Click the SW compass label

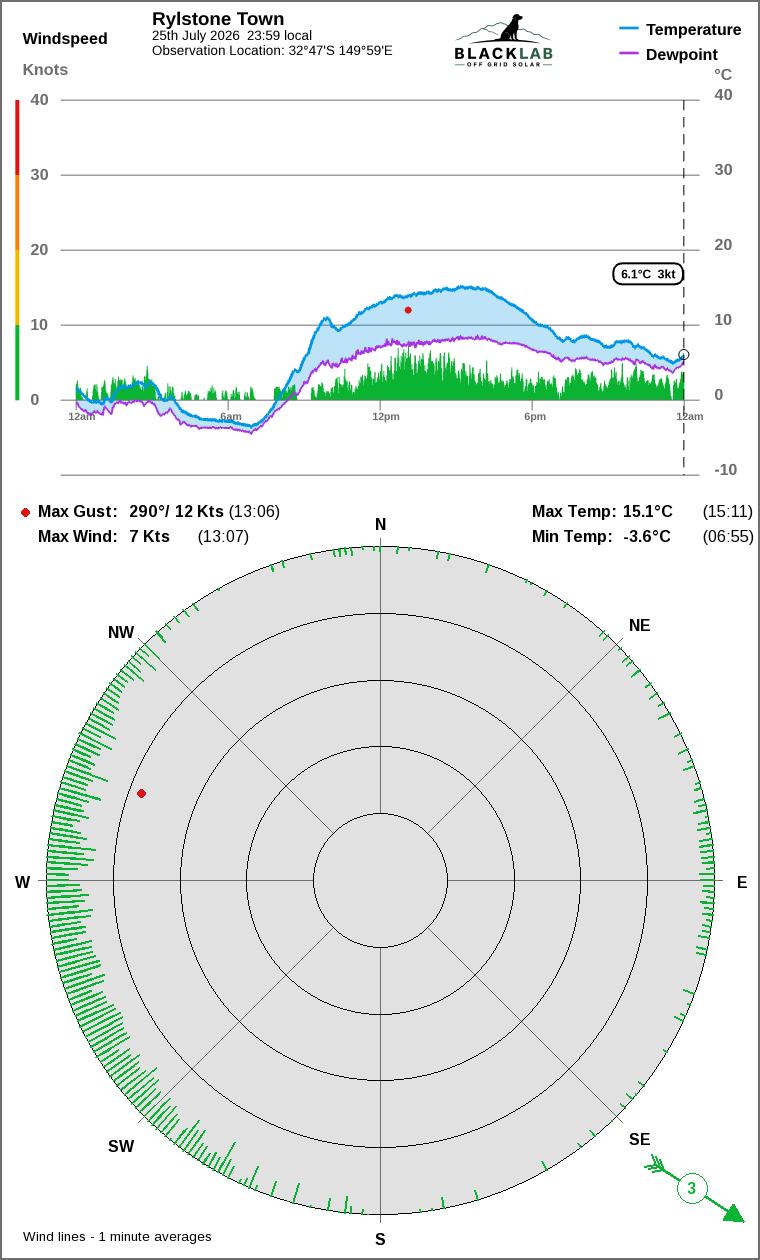coord(121,1147)
